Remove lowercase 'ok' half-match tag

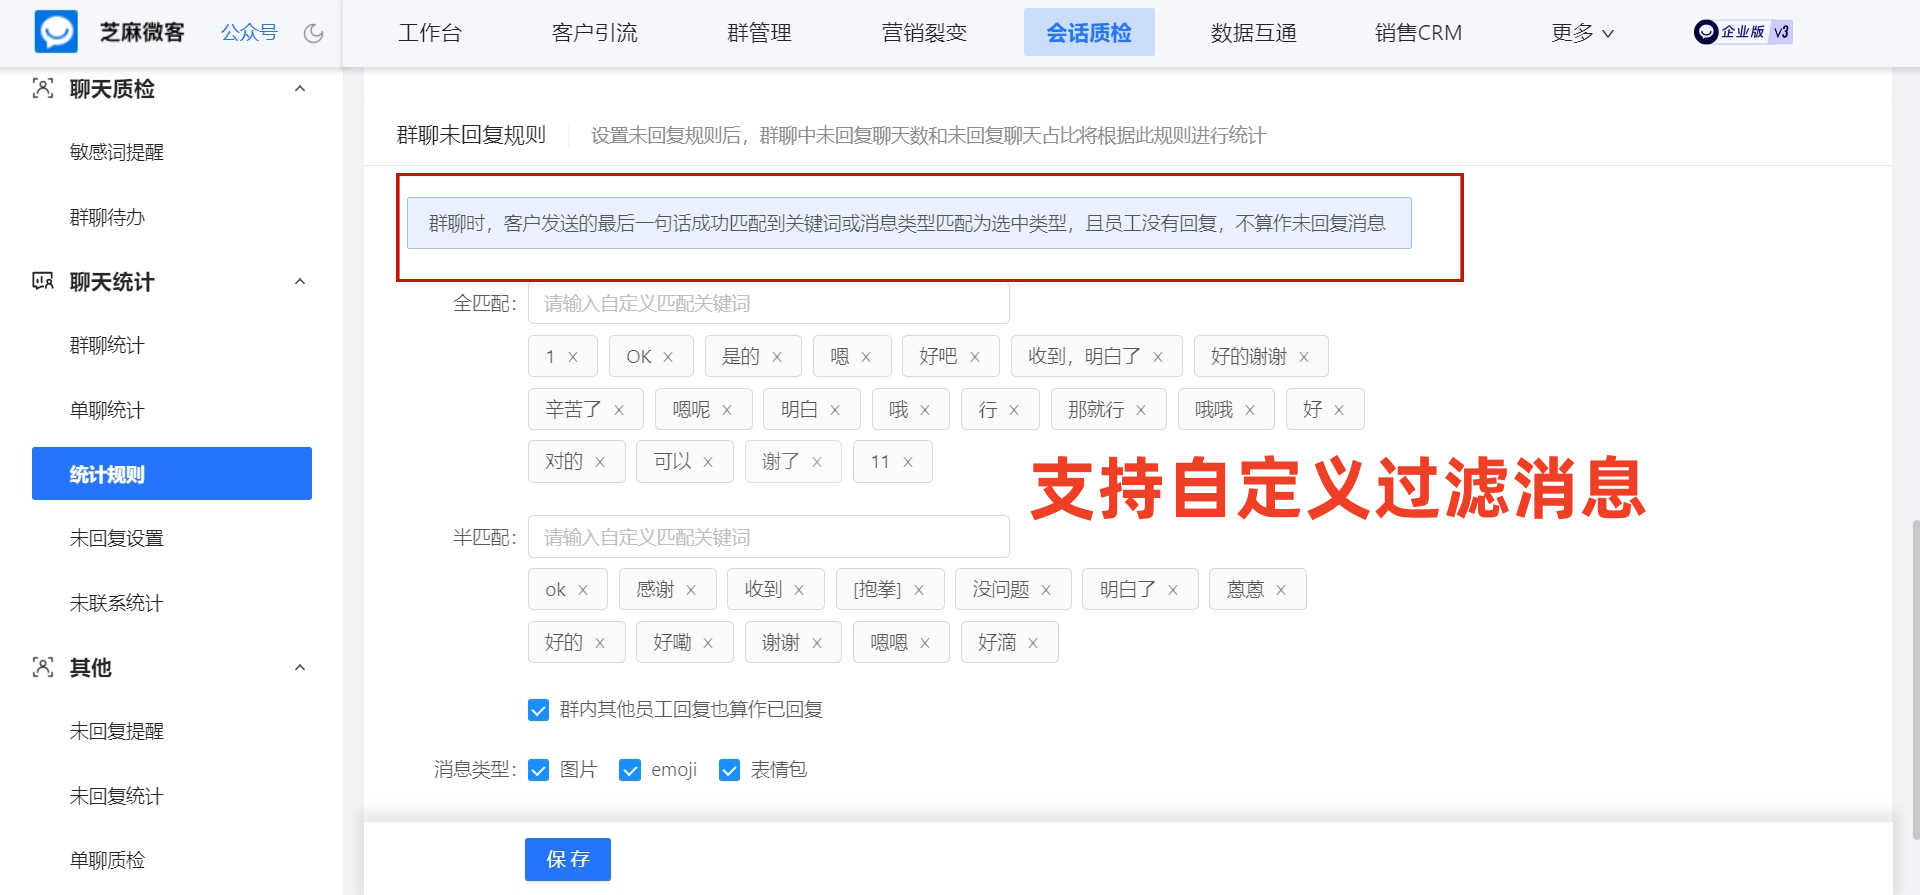tap(583, 590)
